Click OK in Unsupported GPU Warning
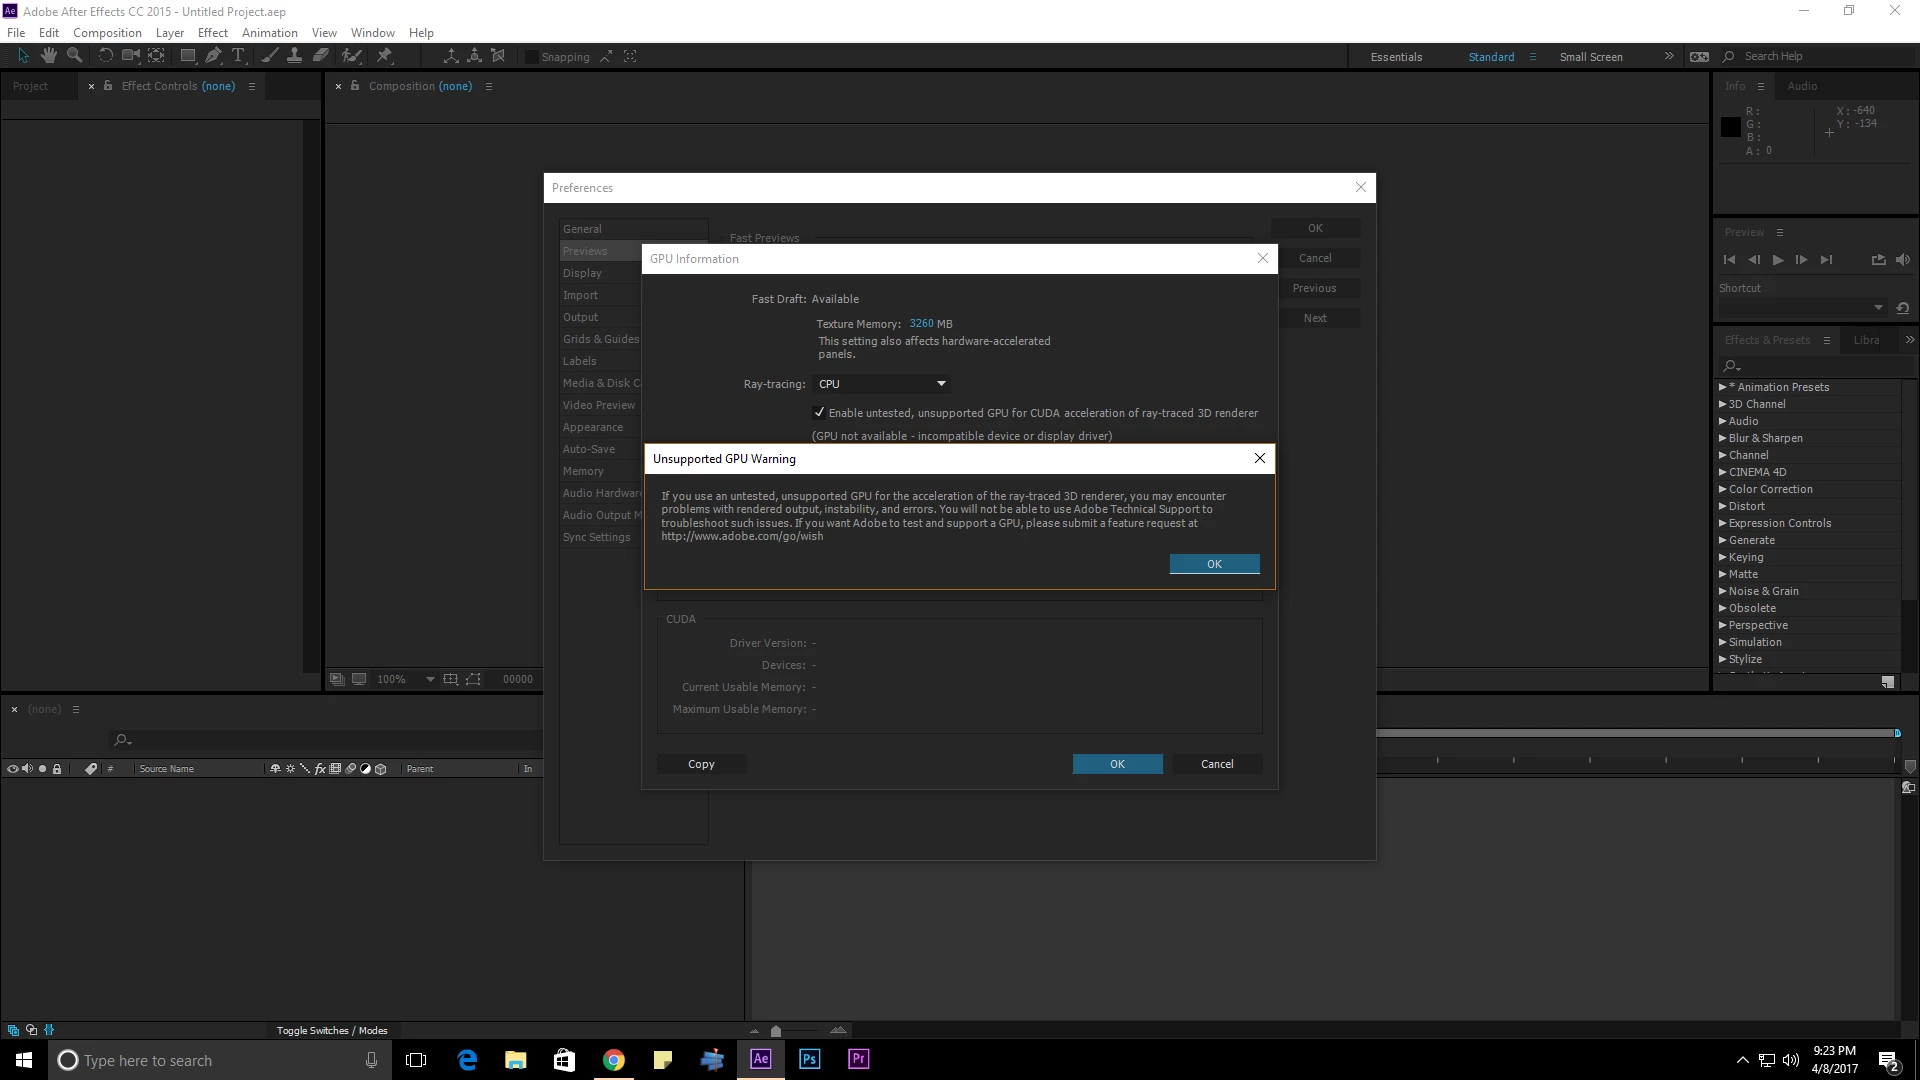 pyautogui.click(x=1214, y=564)
